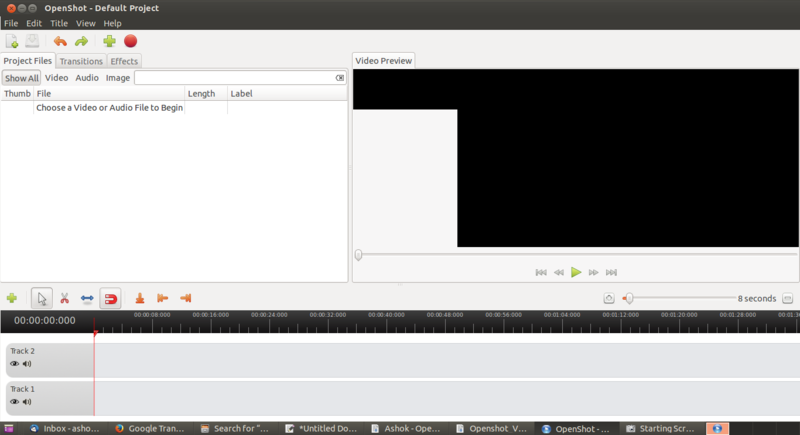Toggle the red magnet snapping tool
This screenshot has width=800, height=435.
coord(111,299)
